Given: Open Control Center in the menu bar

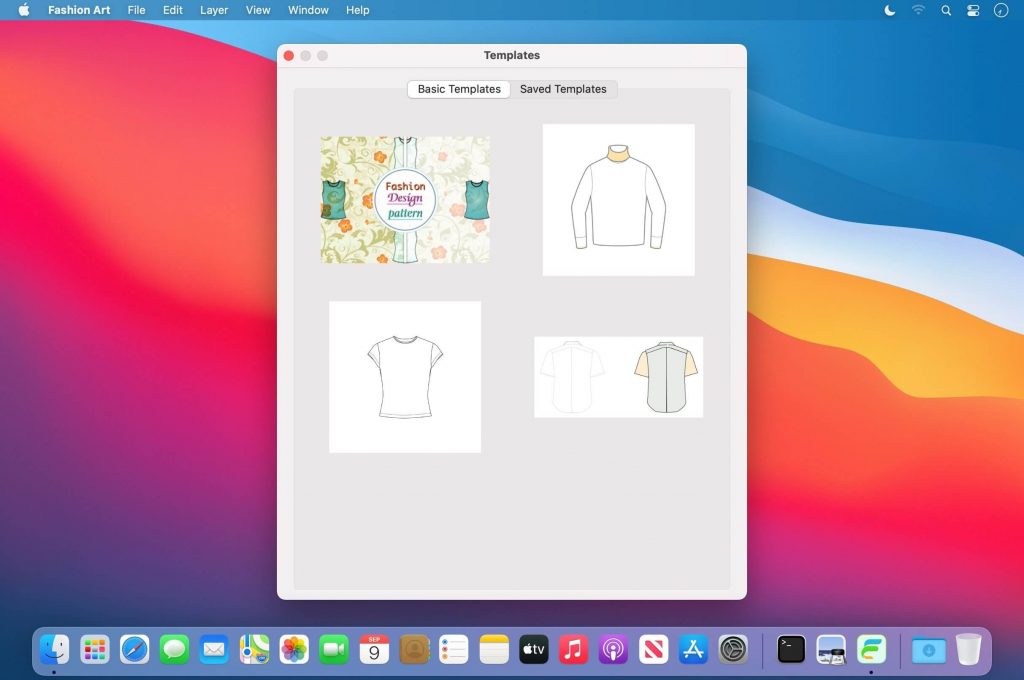Looking at the screenshot, I should point(973,10).
